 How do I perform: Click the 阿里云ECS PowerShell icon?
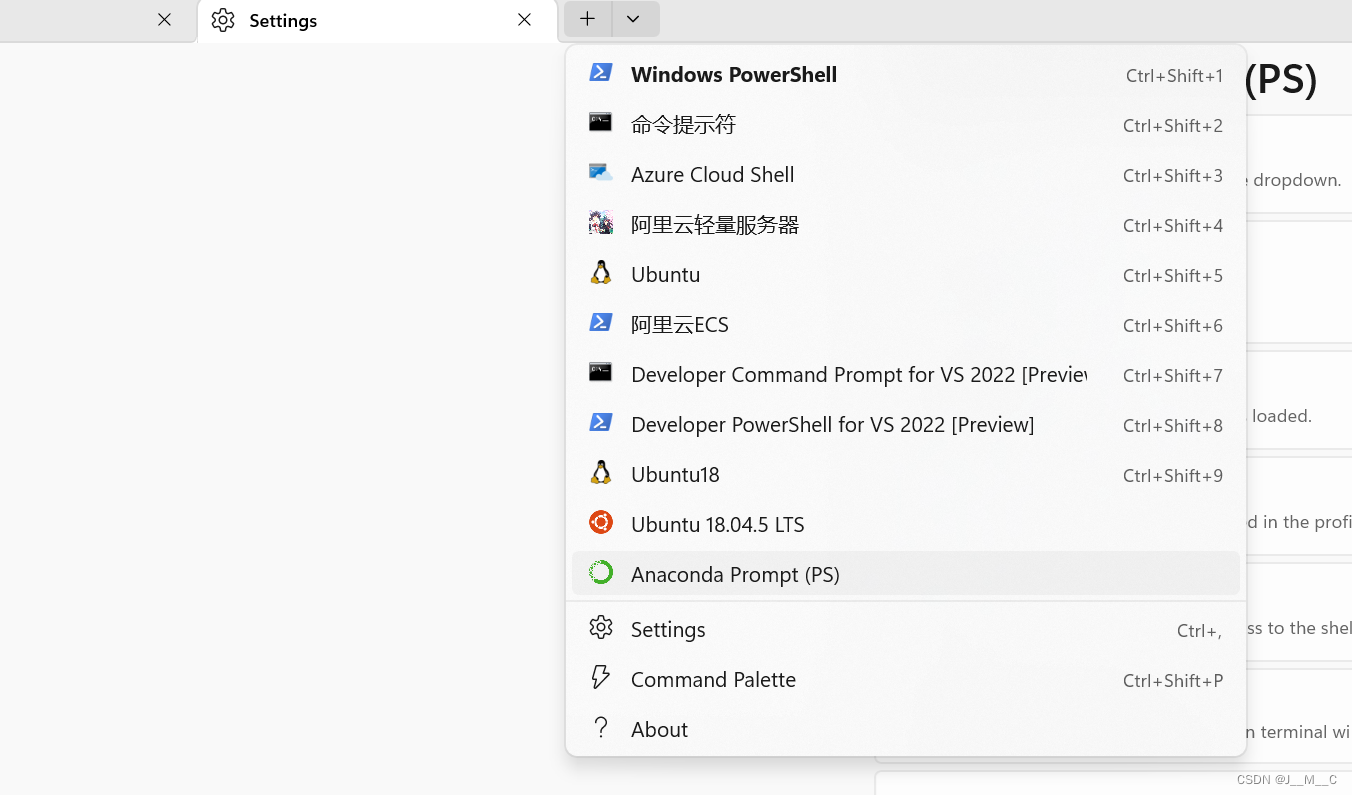point(600,322)
